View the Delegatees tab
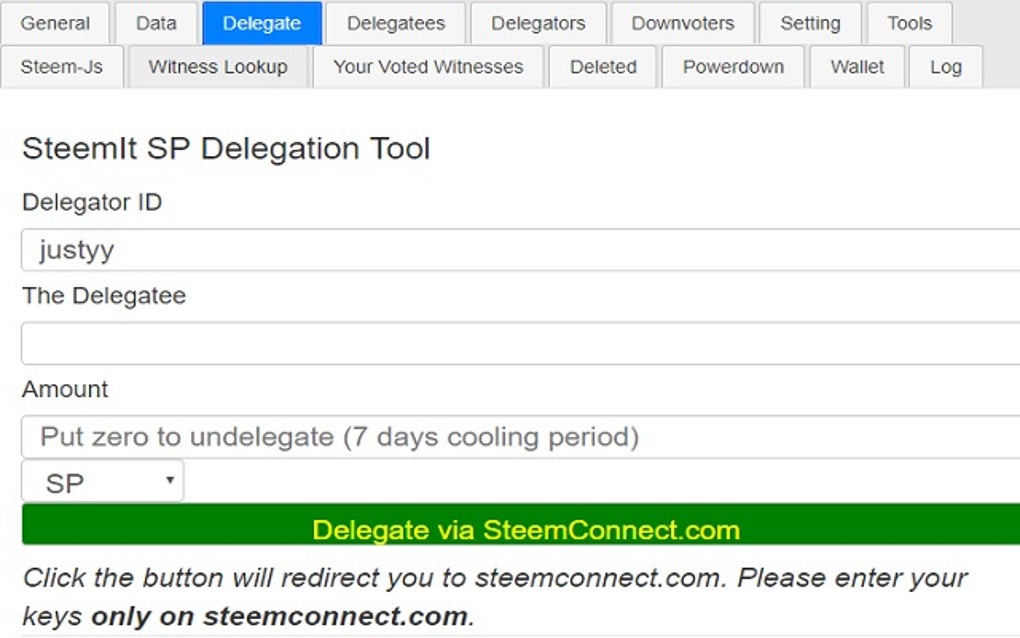The image size is (1020, 638). pos(393,23)
